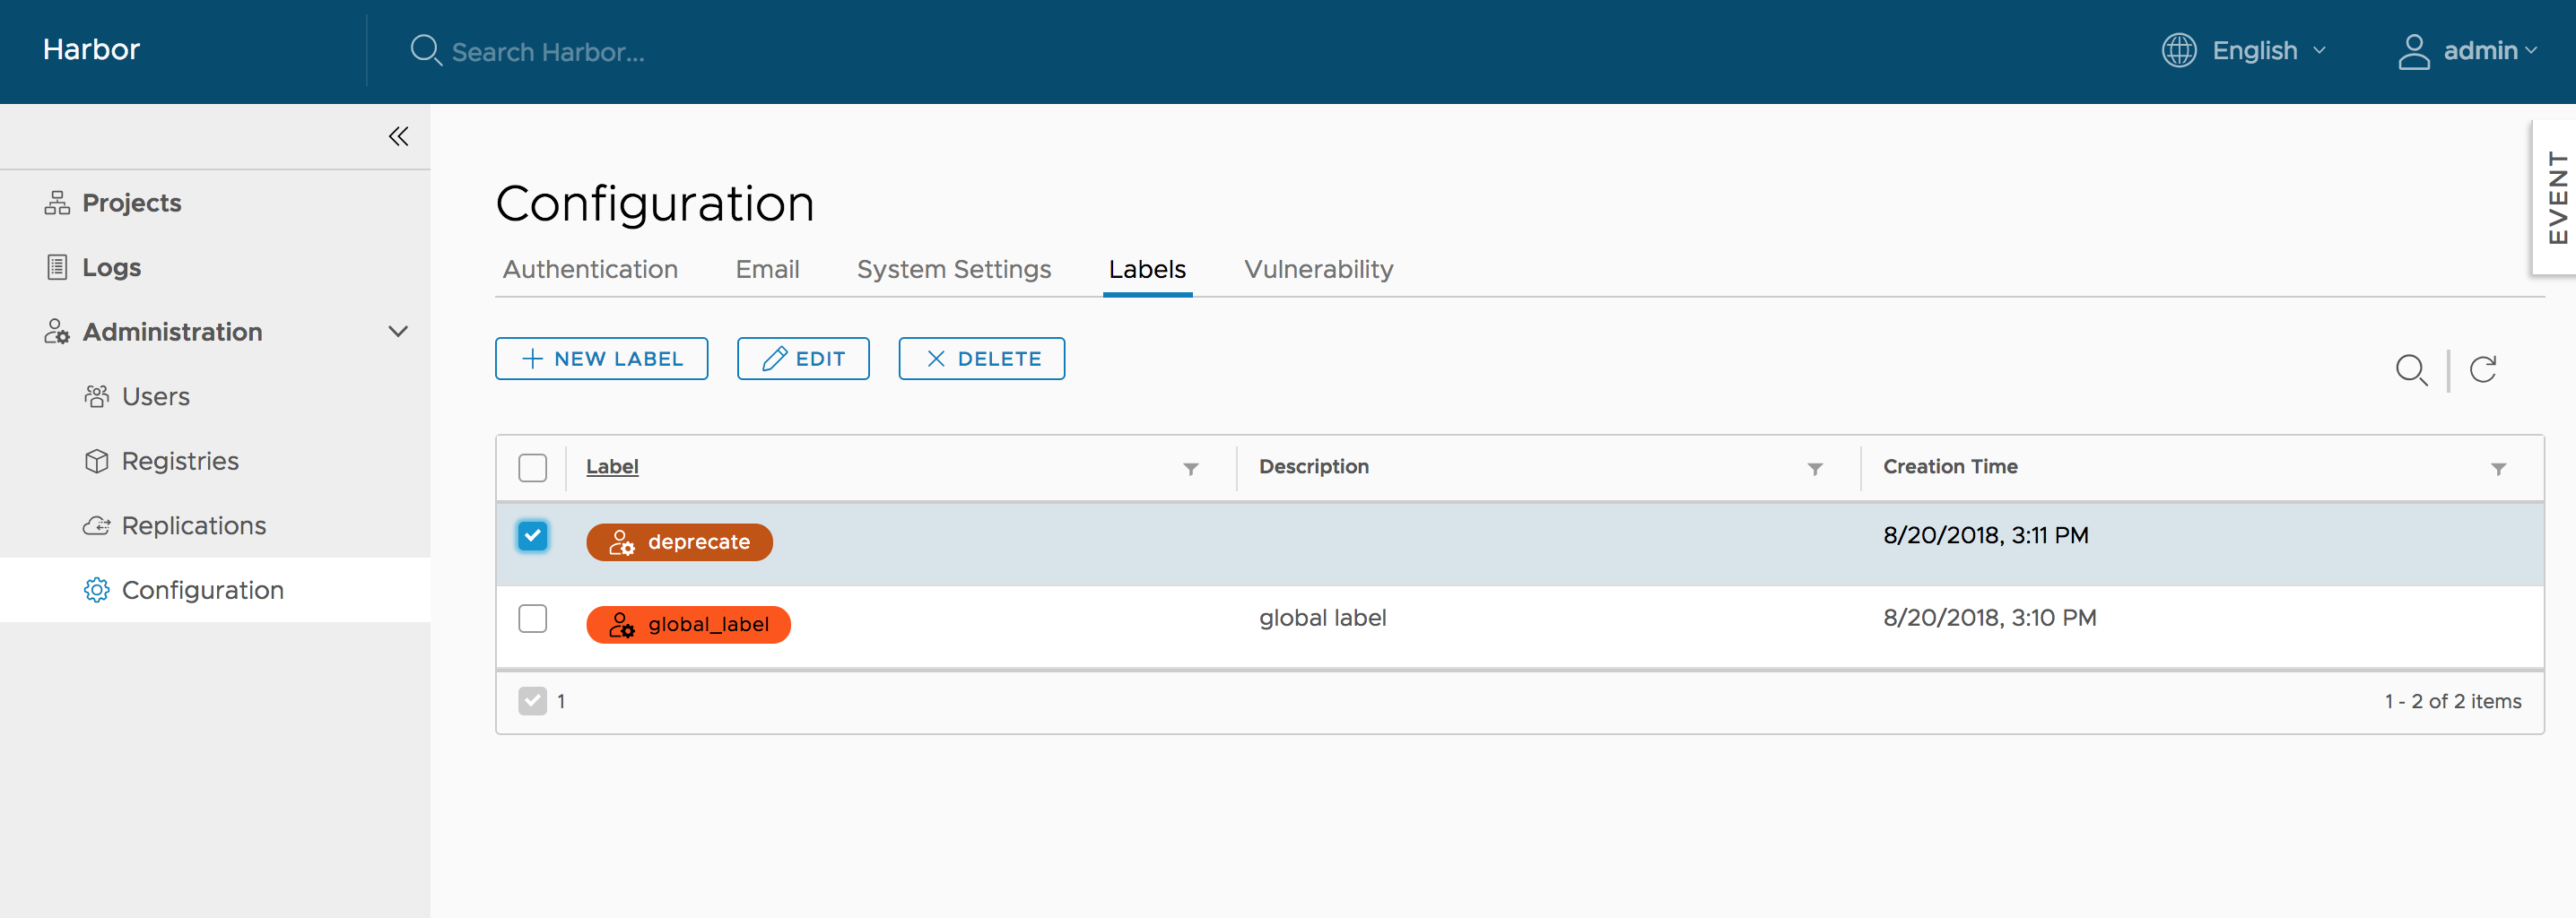Check the global_label row checkbox

(x=533, y=619)
